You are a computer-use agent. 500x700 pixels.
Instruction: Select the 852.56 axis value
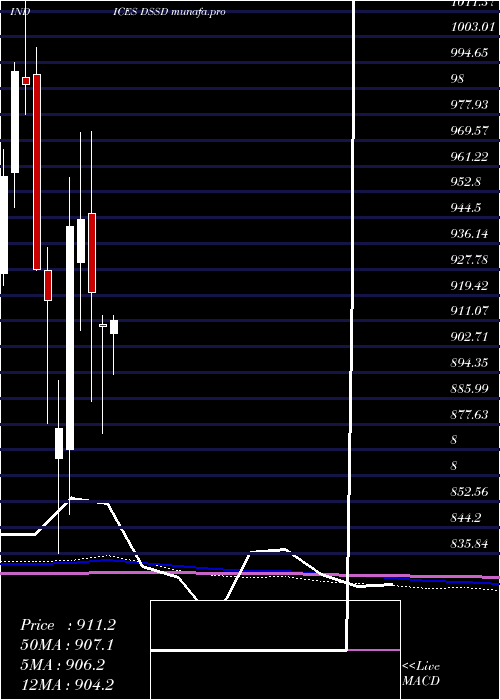coord(469,492)
